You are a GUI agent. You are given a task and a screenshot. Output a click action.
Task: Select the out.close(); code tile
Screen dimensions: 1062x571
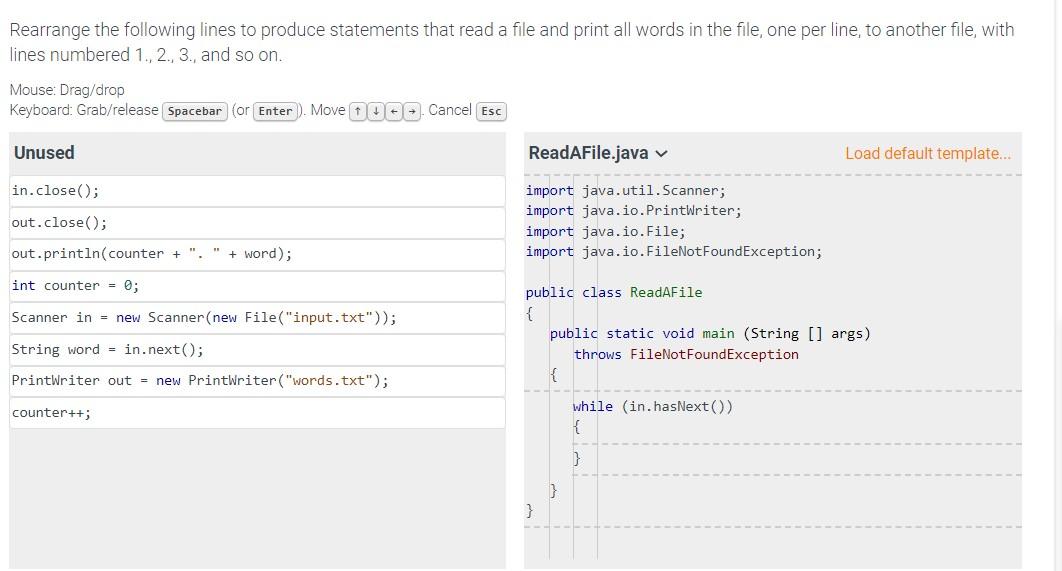click(257, 223)
